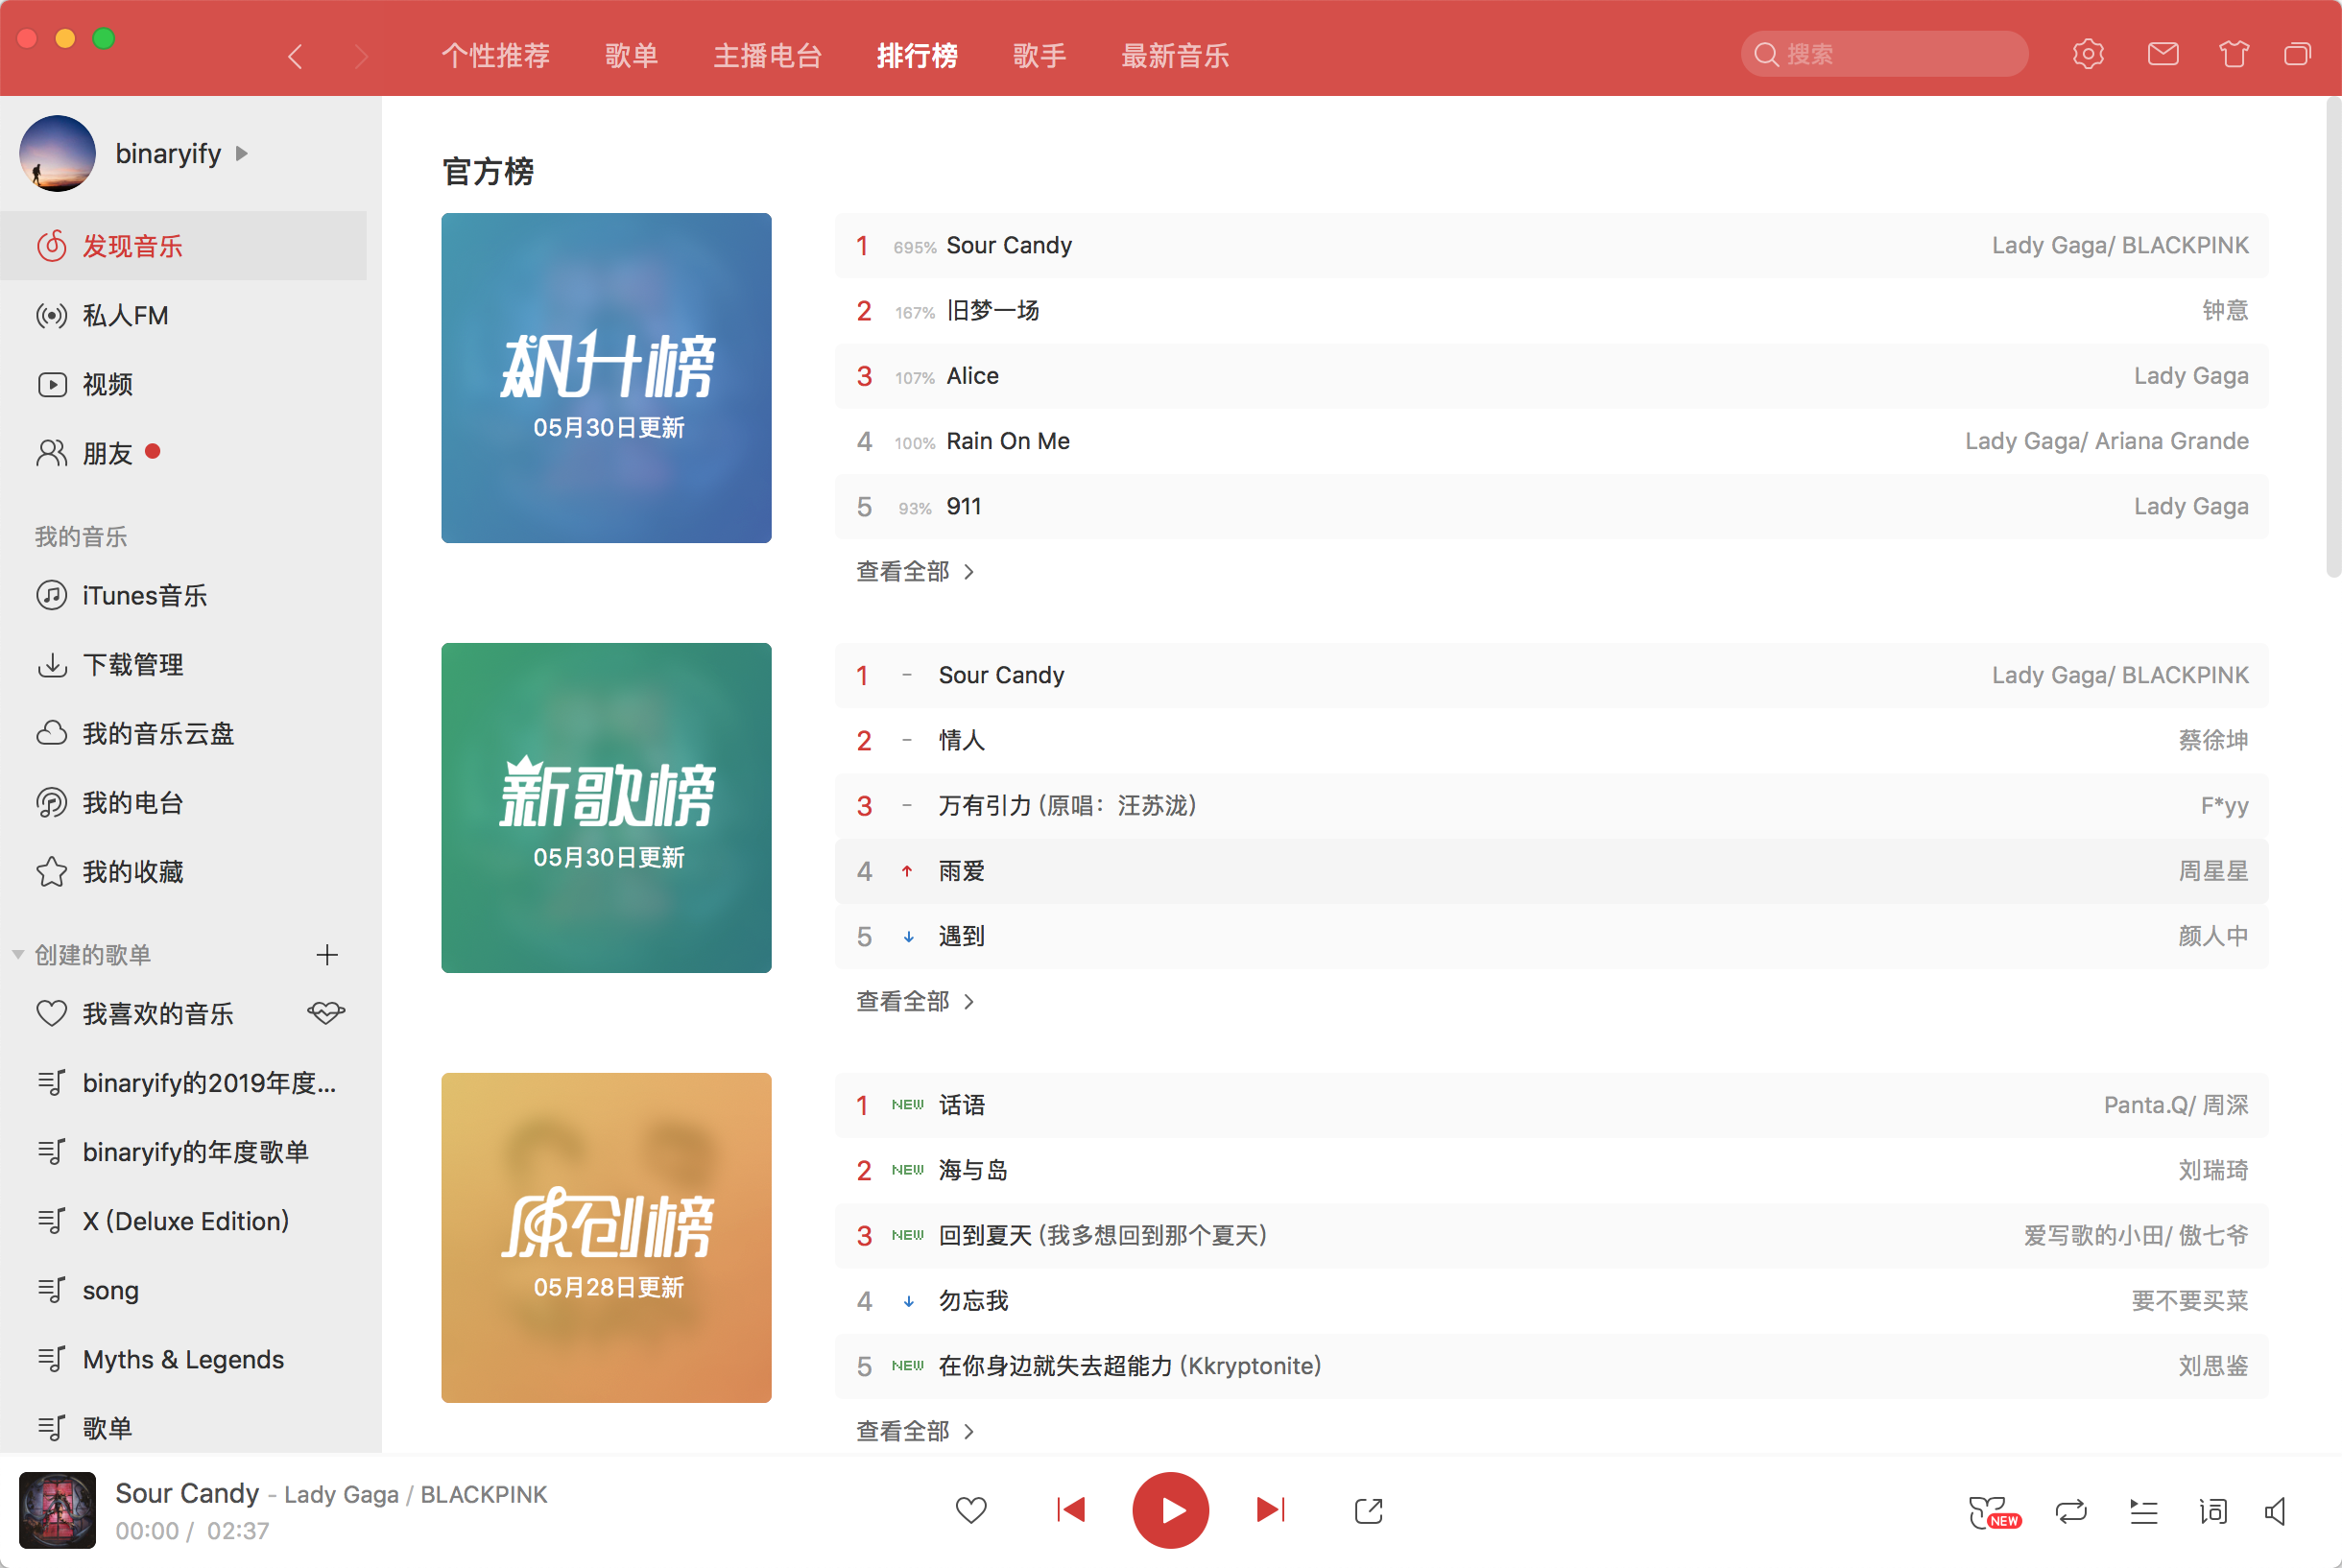Open 下载管理 download manager

click(133, 664)
